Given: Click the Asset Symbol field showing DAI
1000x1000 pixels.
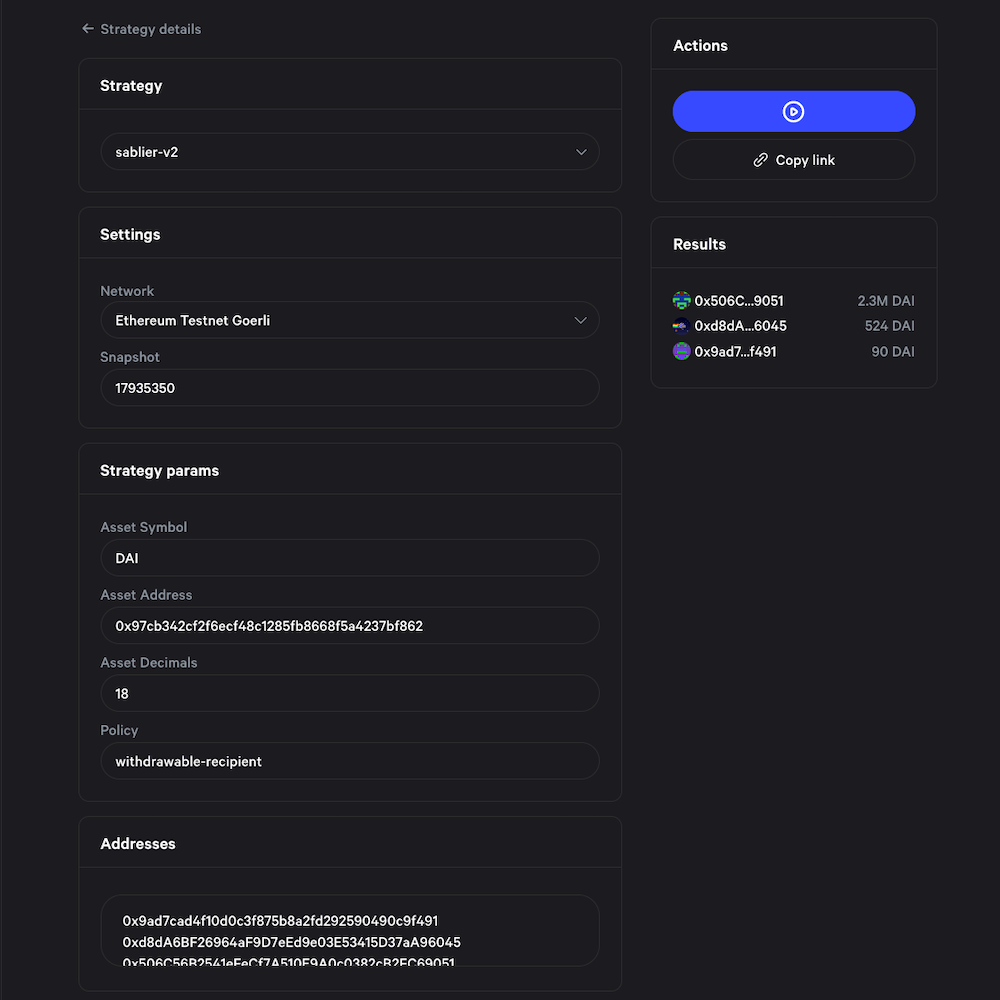Looking at the screenshot, I should coord(350,557).
